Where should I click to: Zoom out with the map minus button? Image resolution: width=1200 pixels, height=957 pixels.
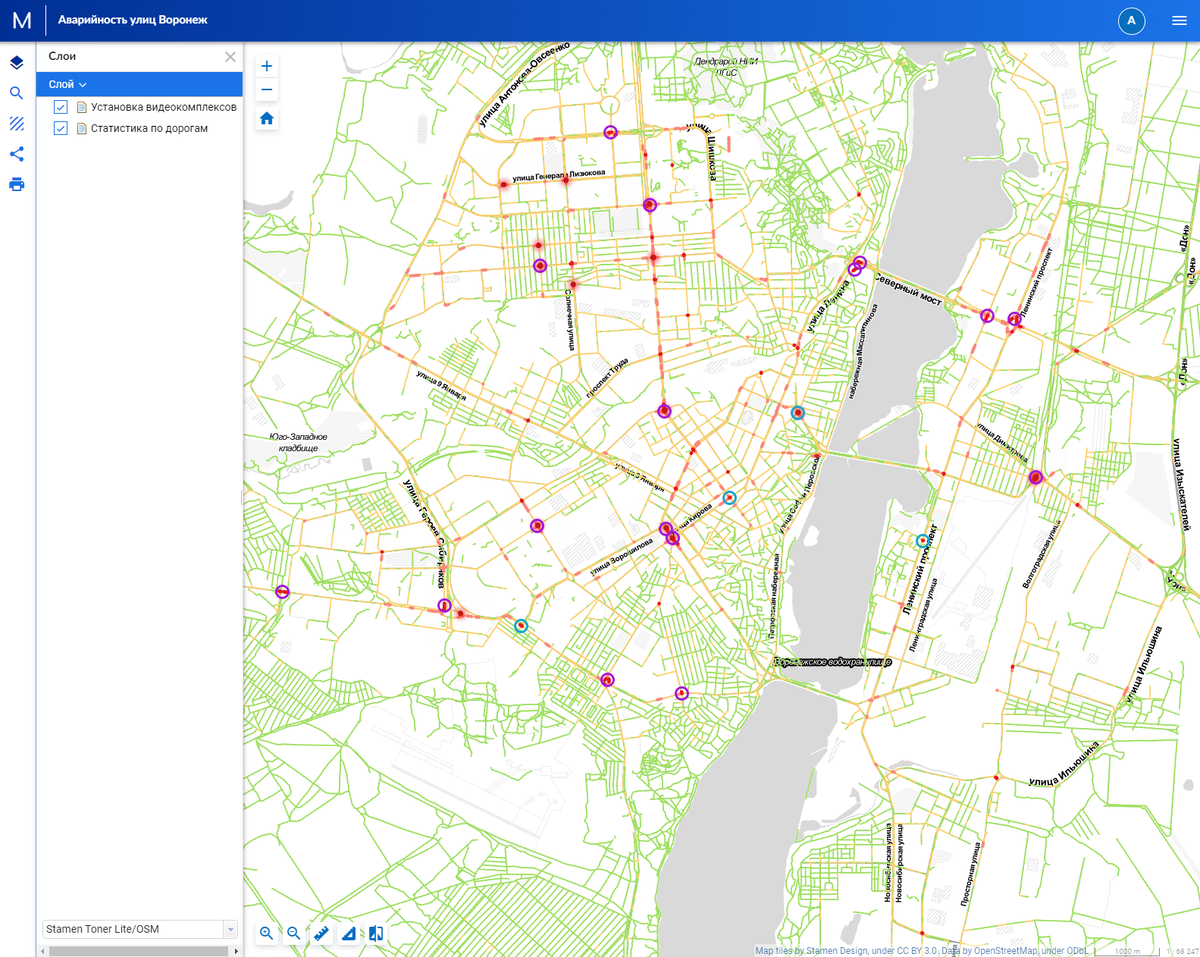coord(267,90)
